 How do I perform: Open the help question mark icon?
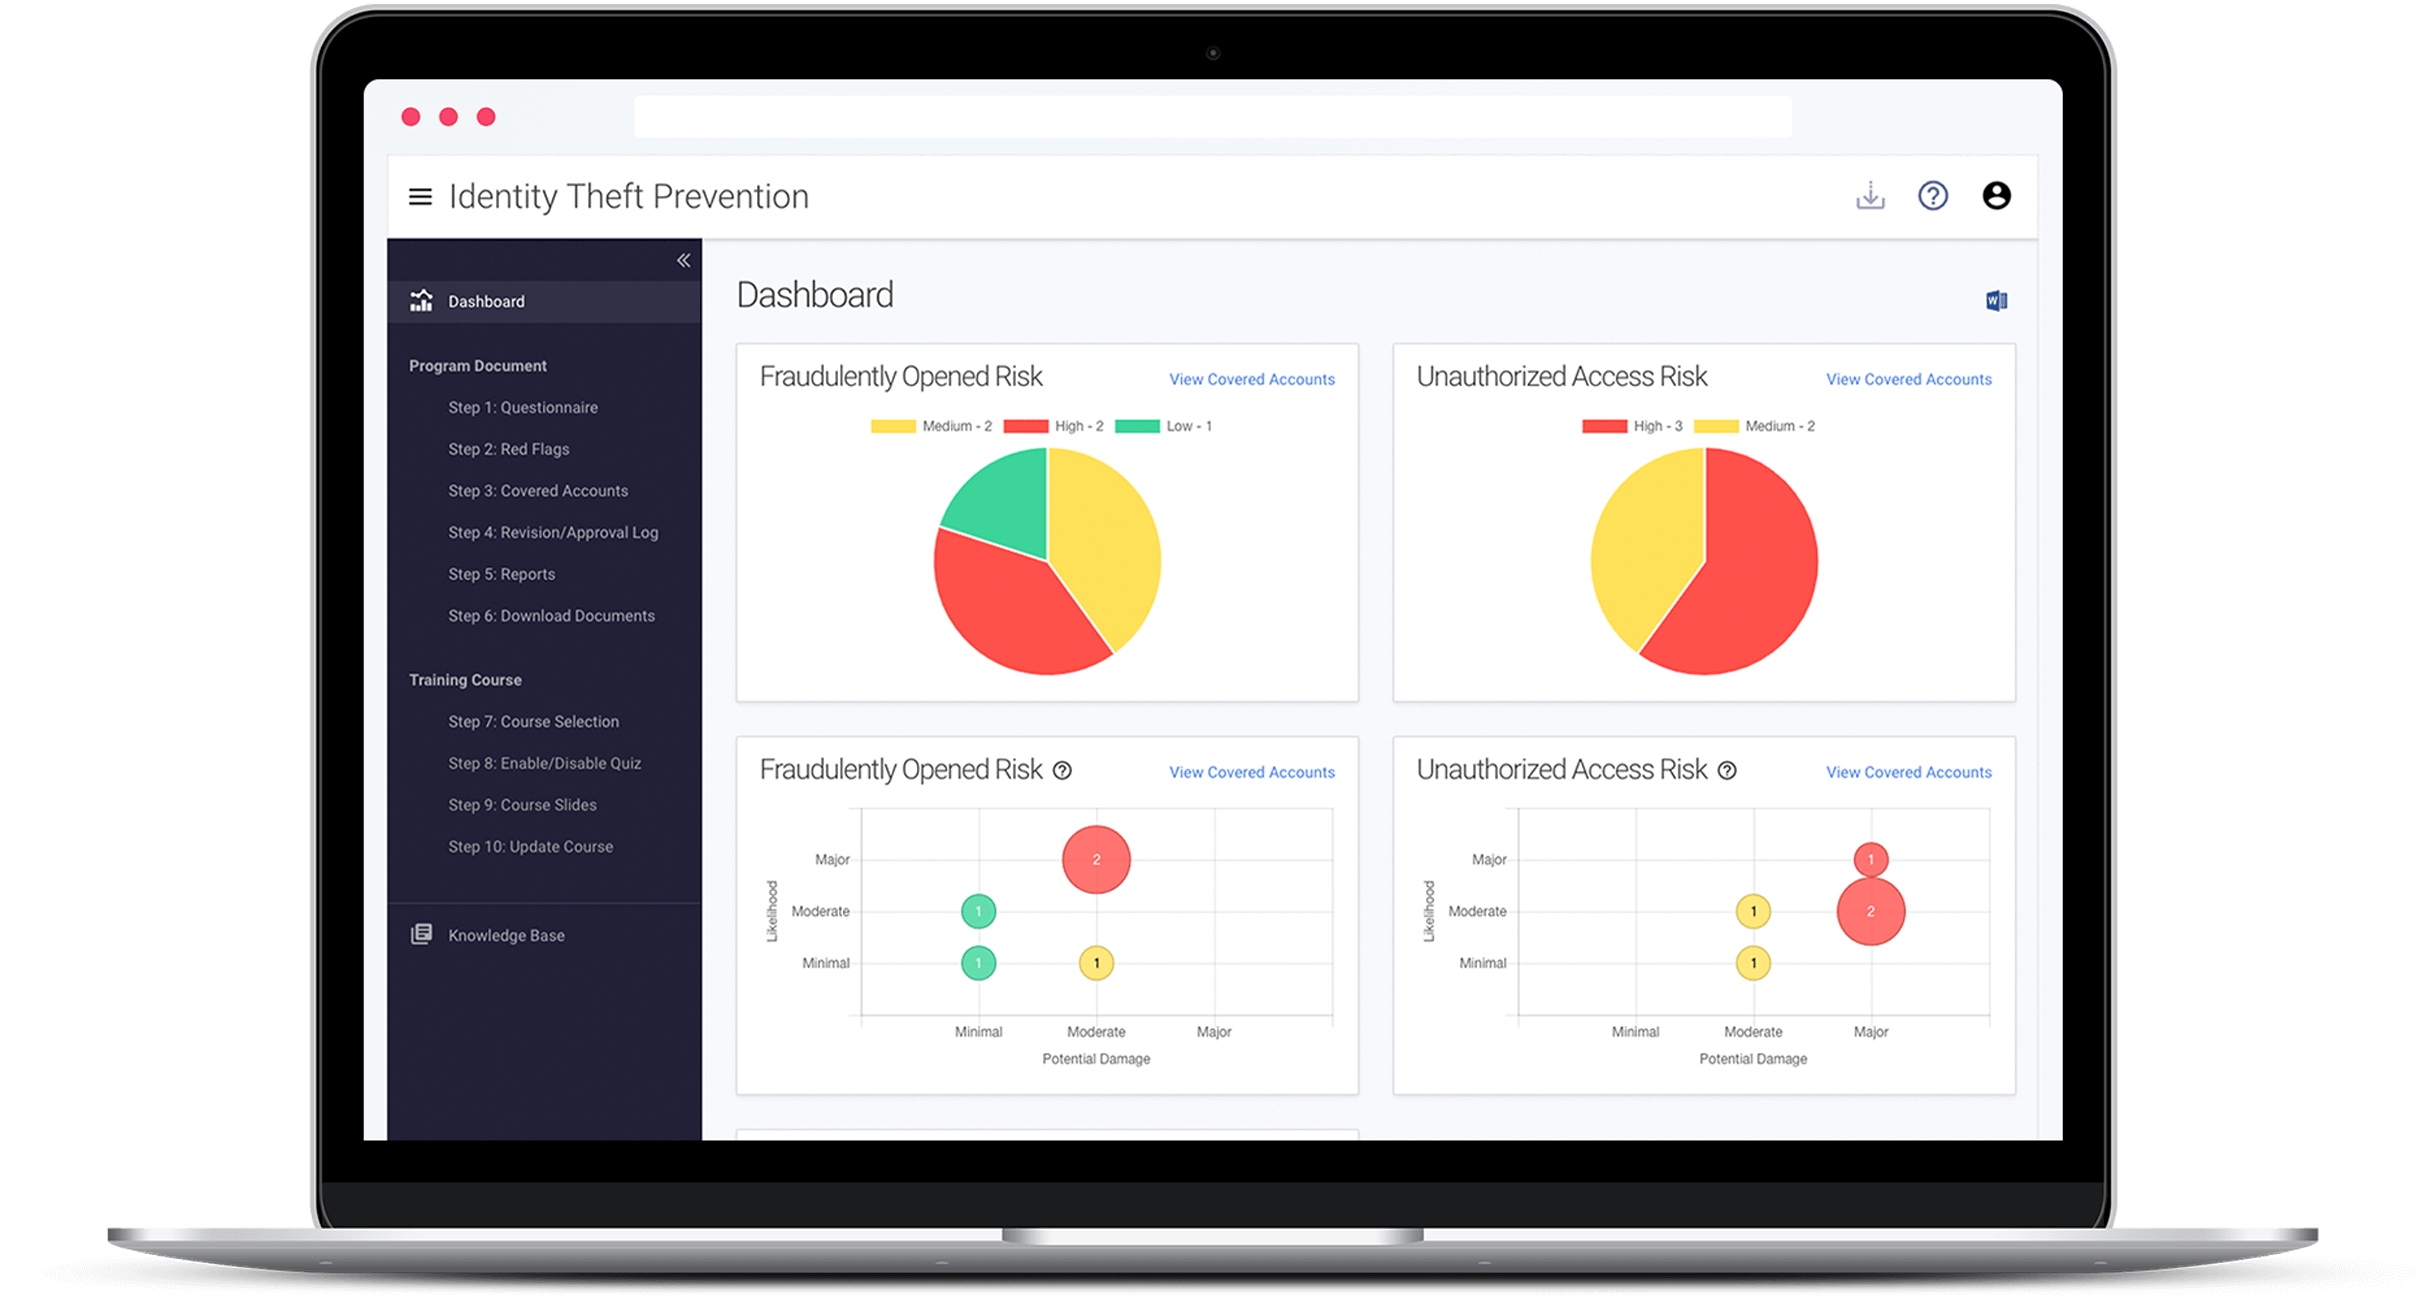pos(1932,196)
